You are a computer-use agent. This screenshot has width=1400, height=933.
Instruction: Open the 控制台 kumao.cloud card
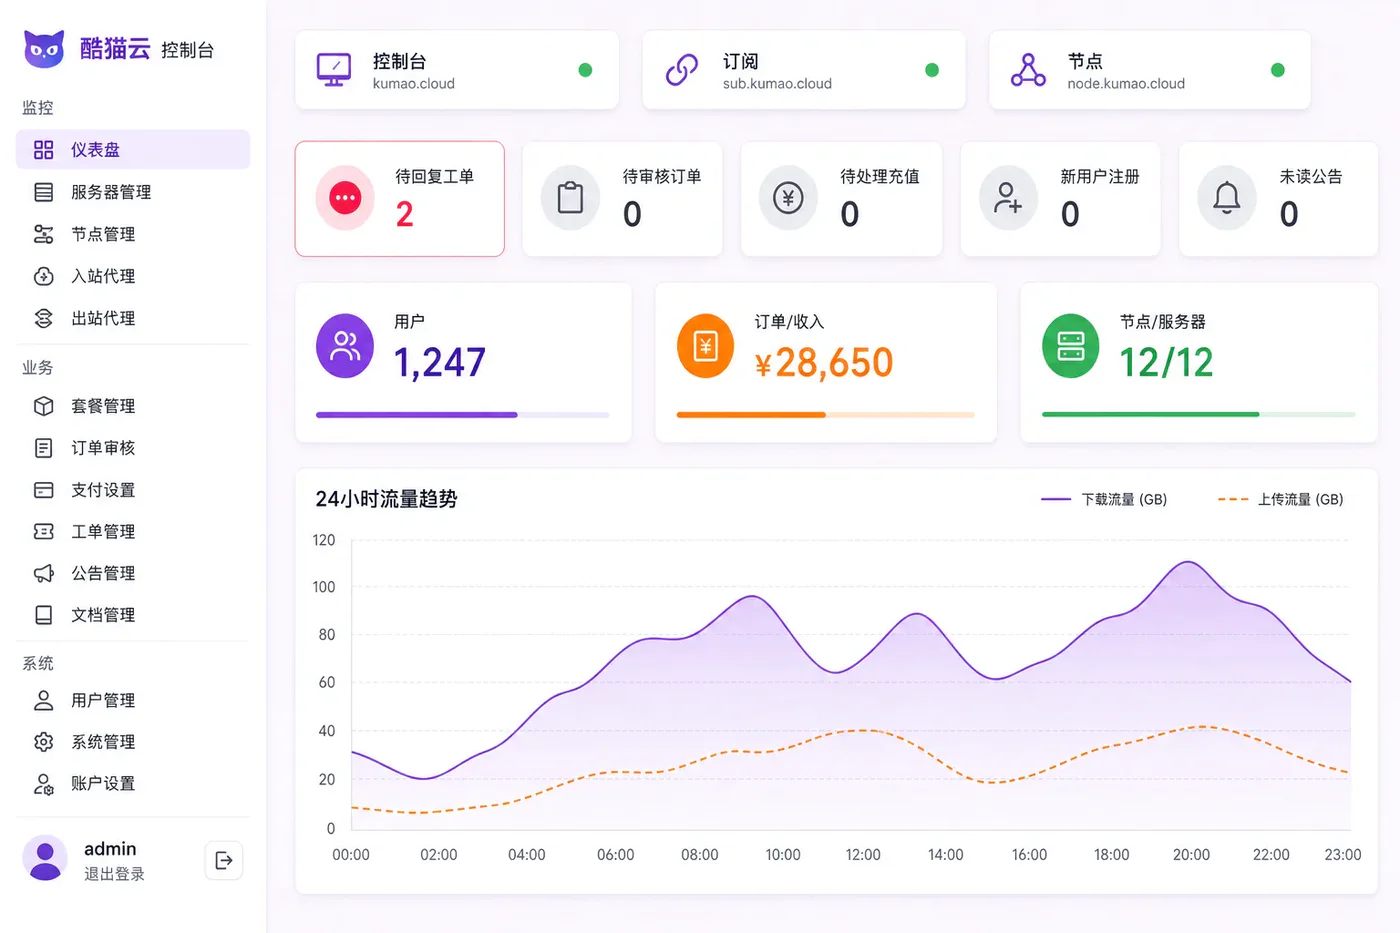click(457, 70)
